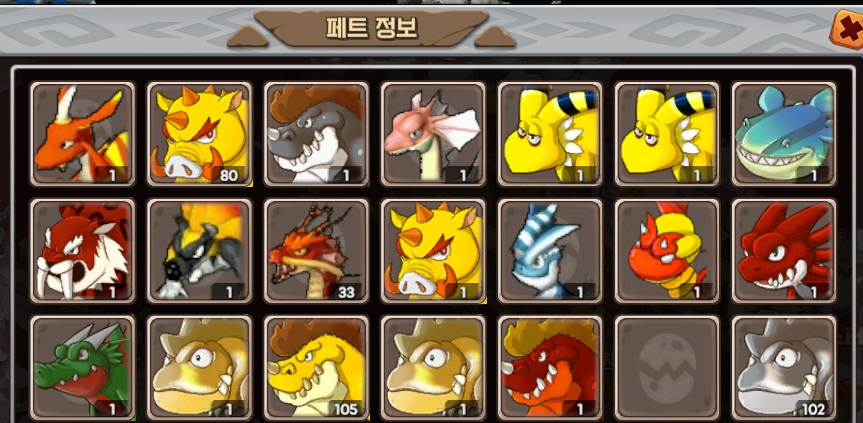Viewport: 863px width, 423px height.
Task: Select the red oriental dragon level 33
Action: coord(316,251)
